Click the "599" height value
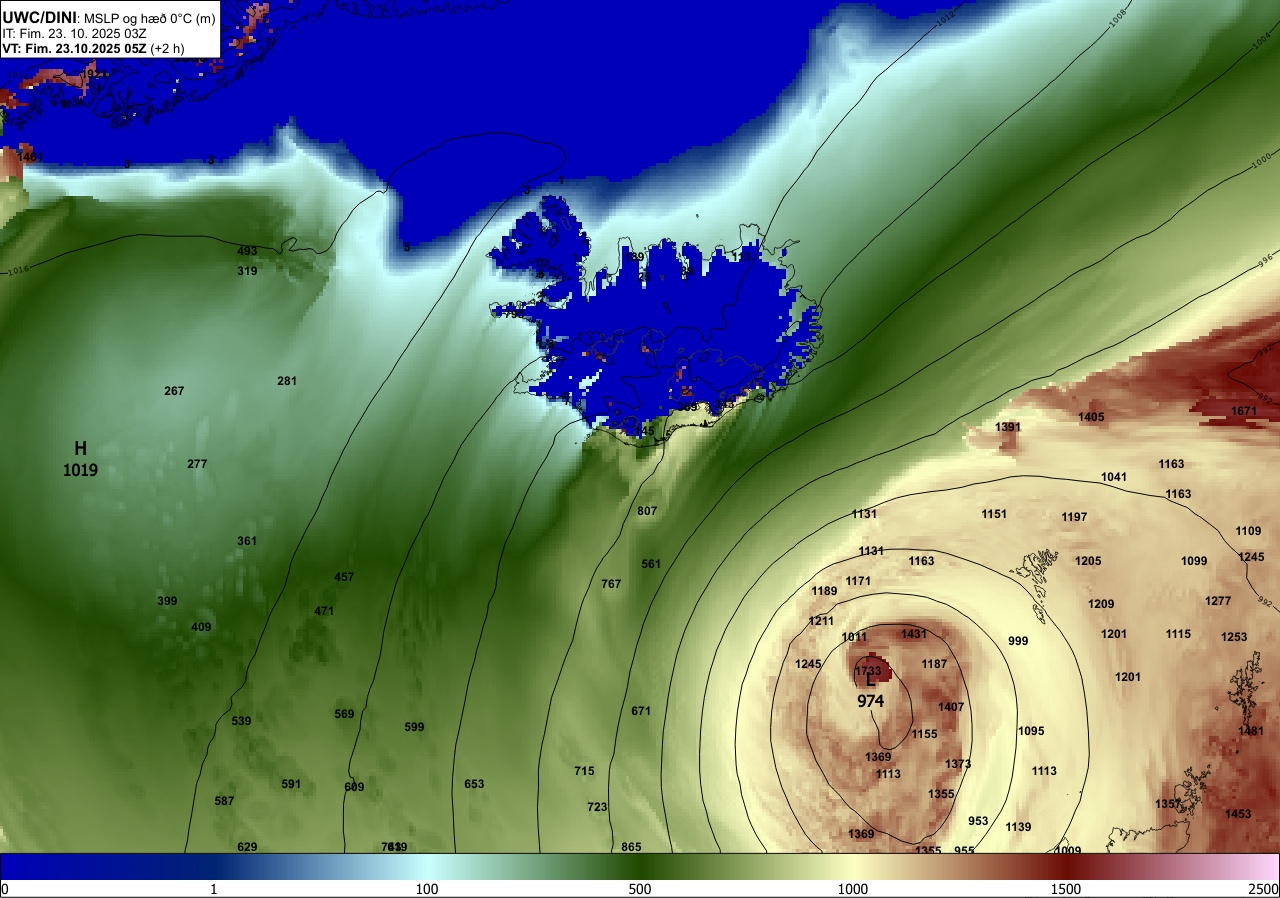 tap(414, 727)
